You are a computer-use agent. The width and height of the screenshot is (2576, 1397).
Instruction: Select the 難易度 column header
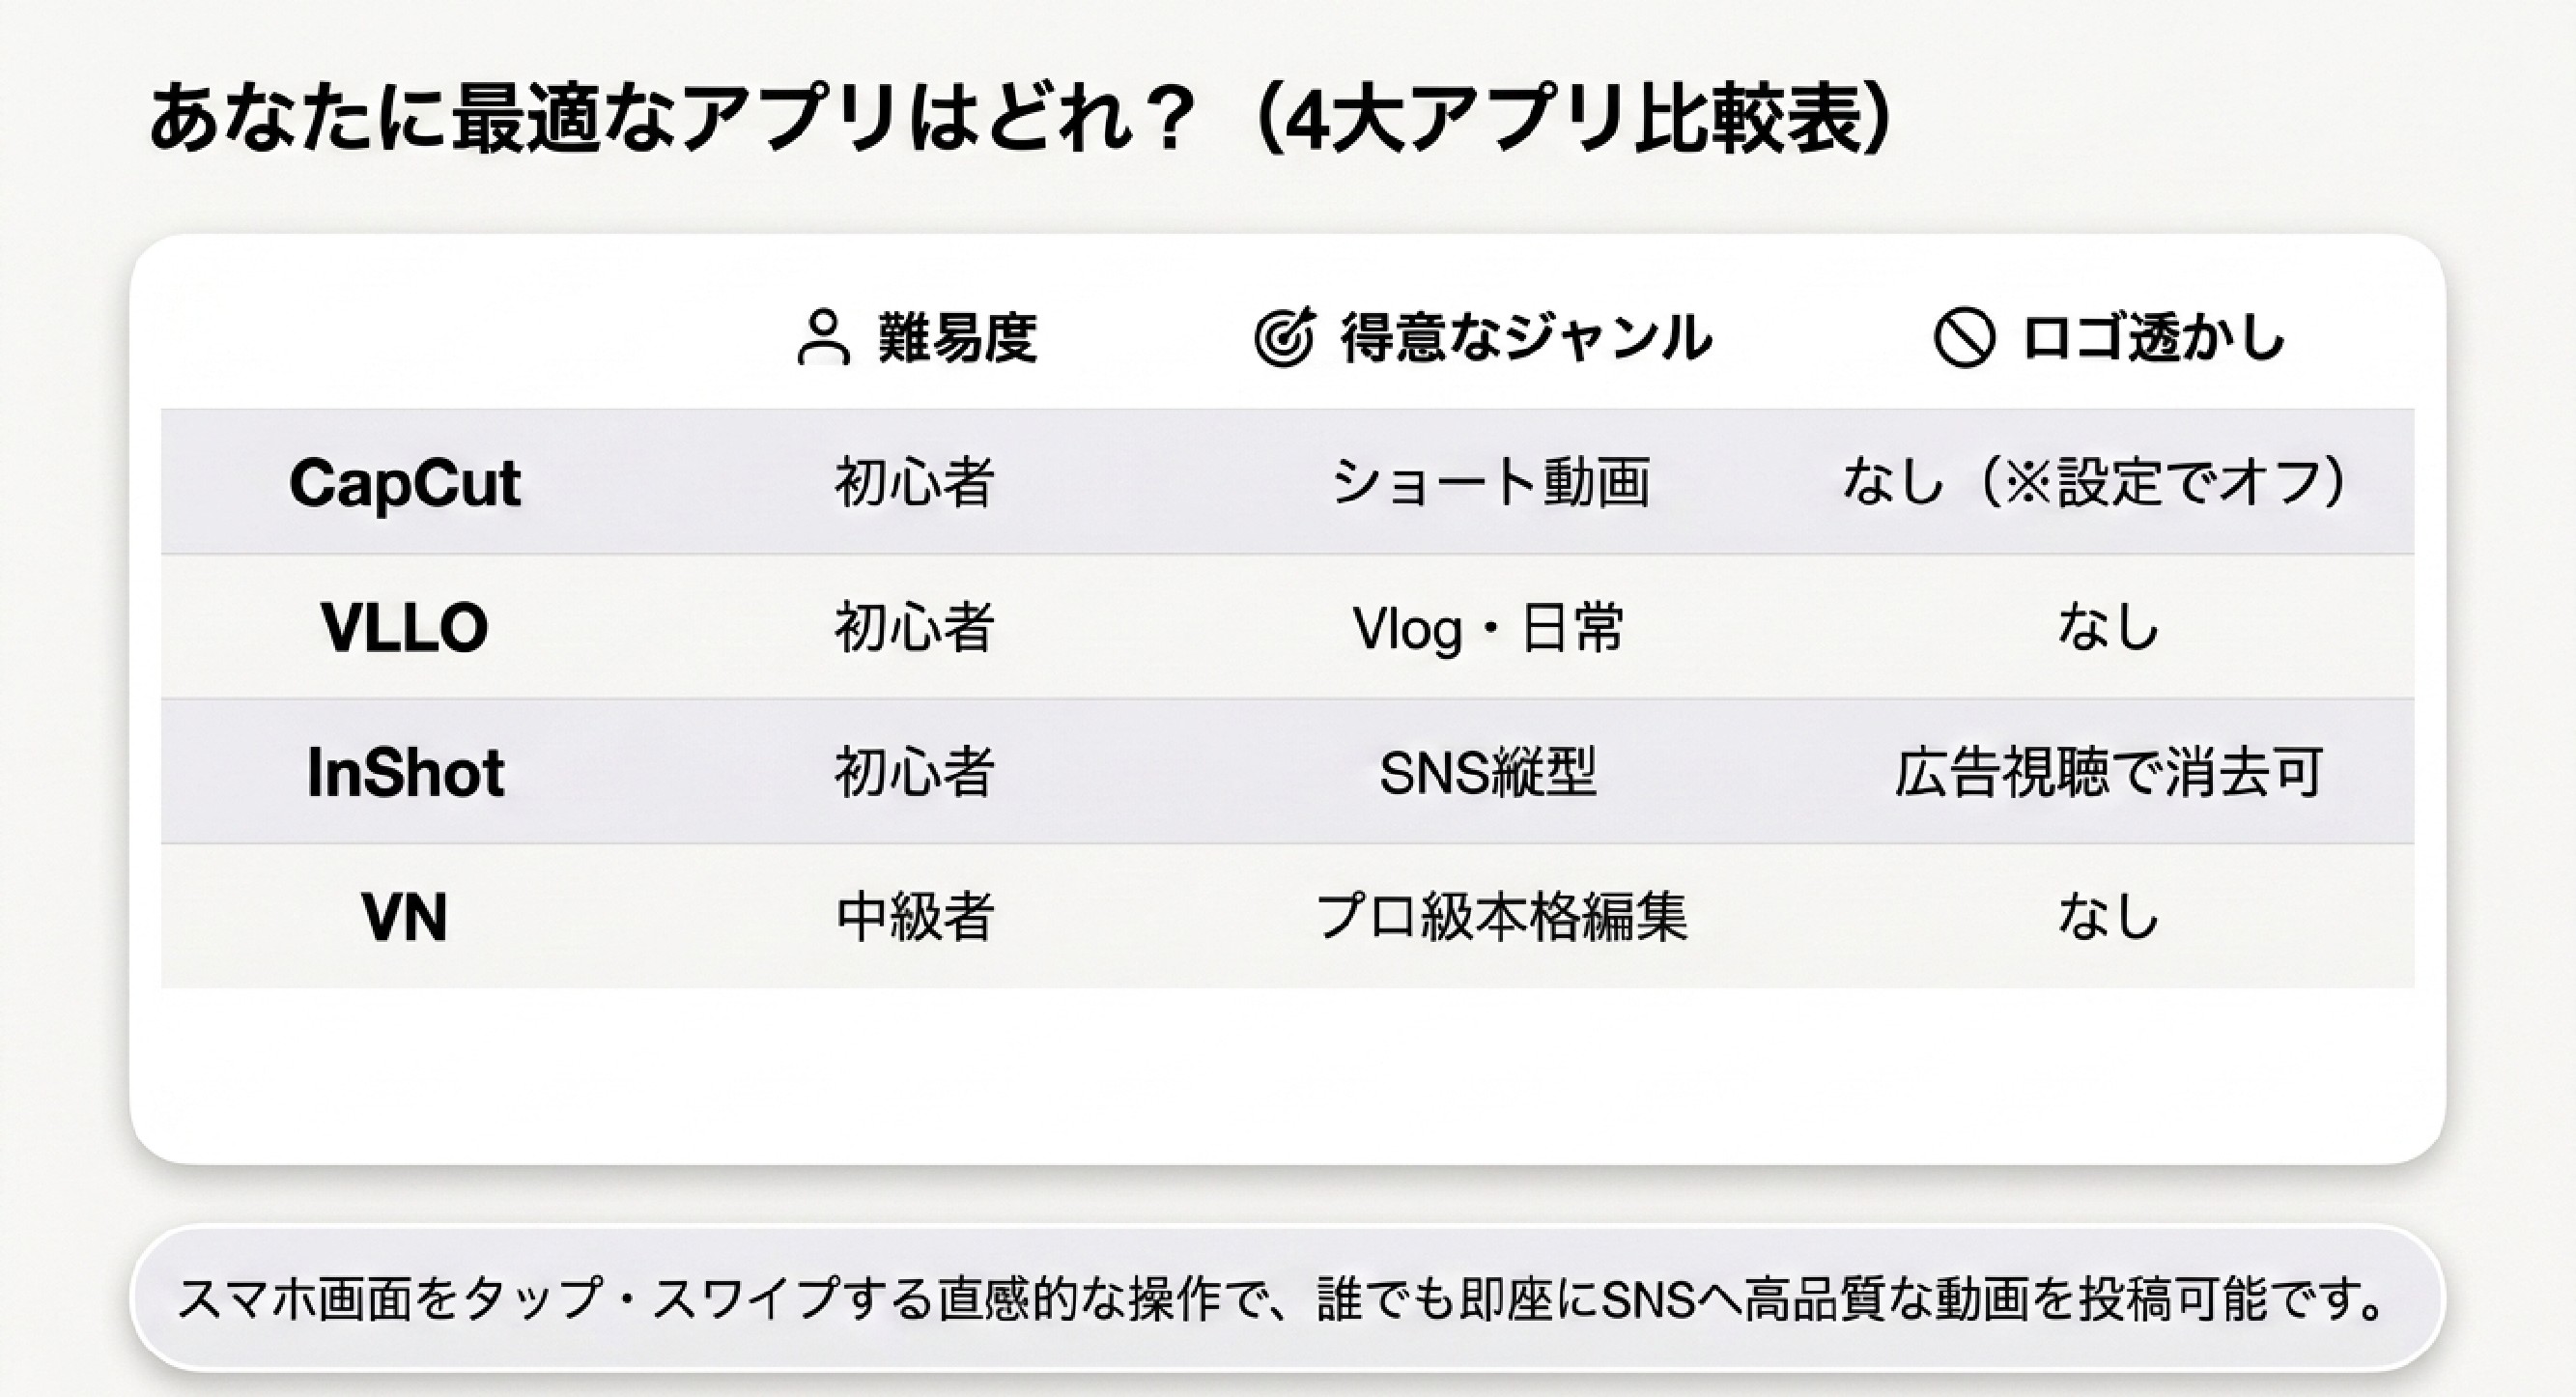click(x=957, y=338)
